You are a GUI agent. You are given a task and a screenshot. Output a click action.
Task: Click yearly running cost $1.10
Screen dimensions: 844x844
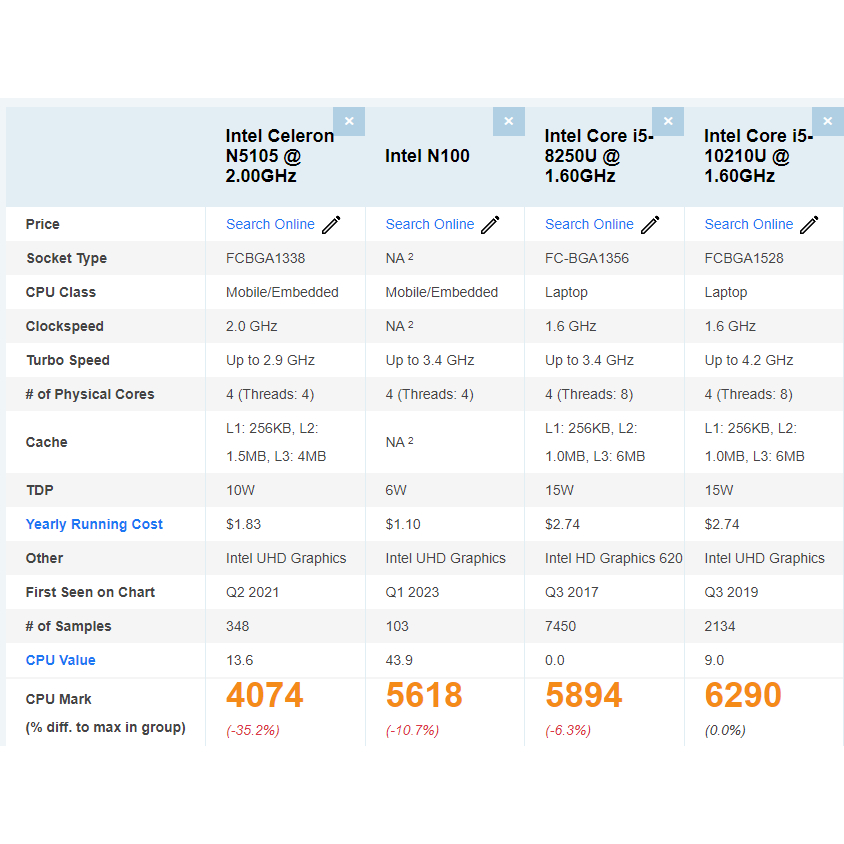[403, 524]
